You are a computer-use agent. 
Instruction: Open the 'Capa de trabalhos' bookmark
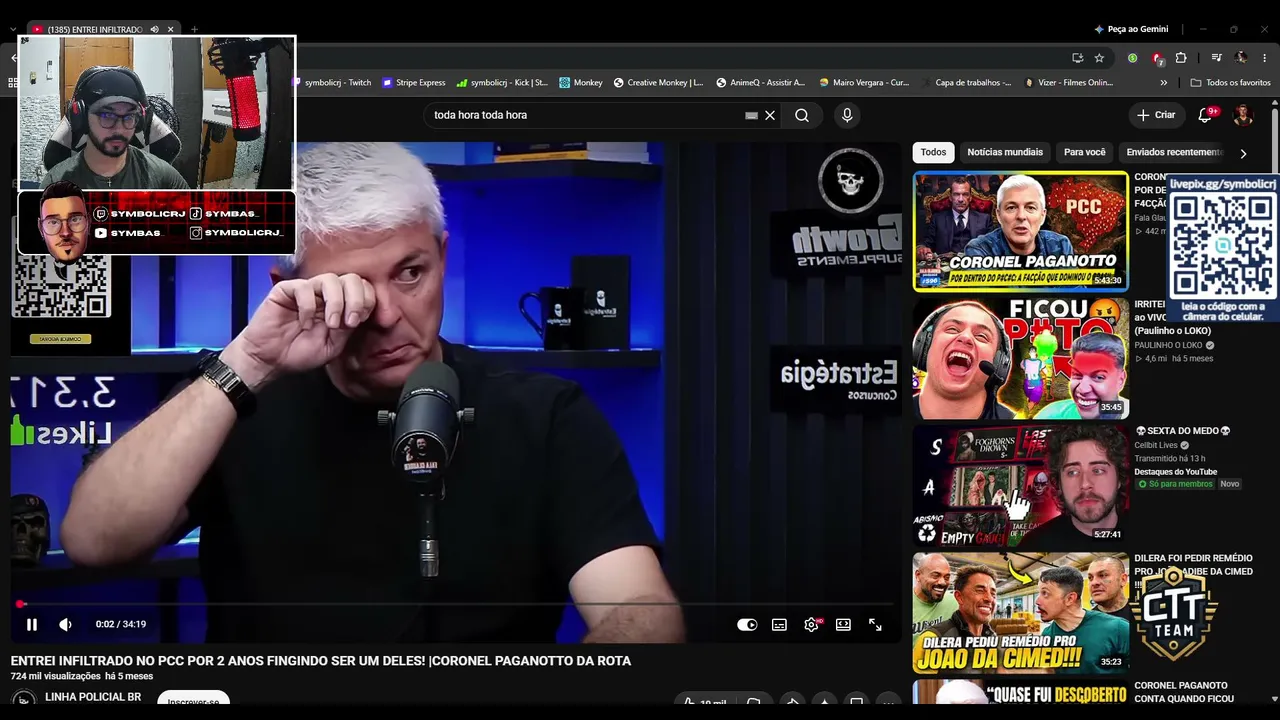[x=966, y=83]
